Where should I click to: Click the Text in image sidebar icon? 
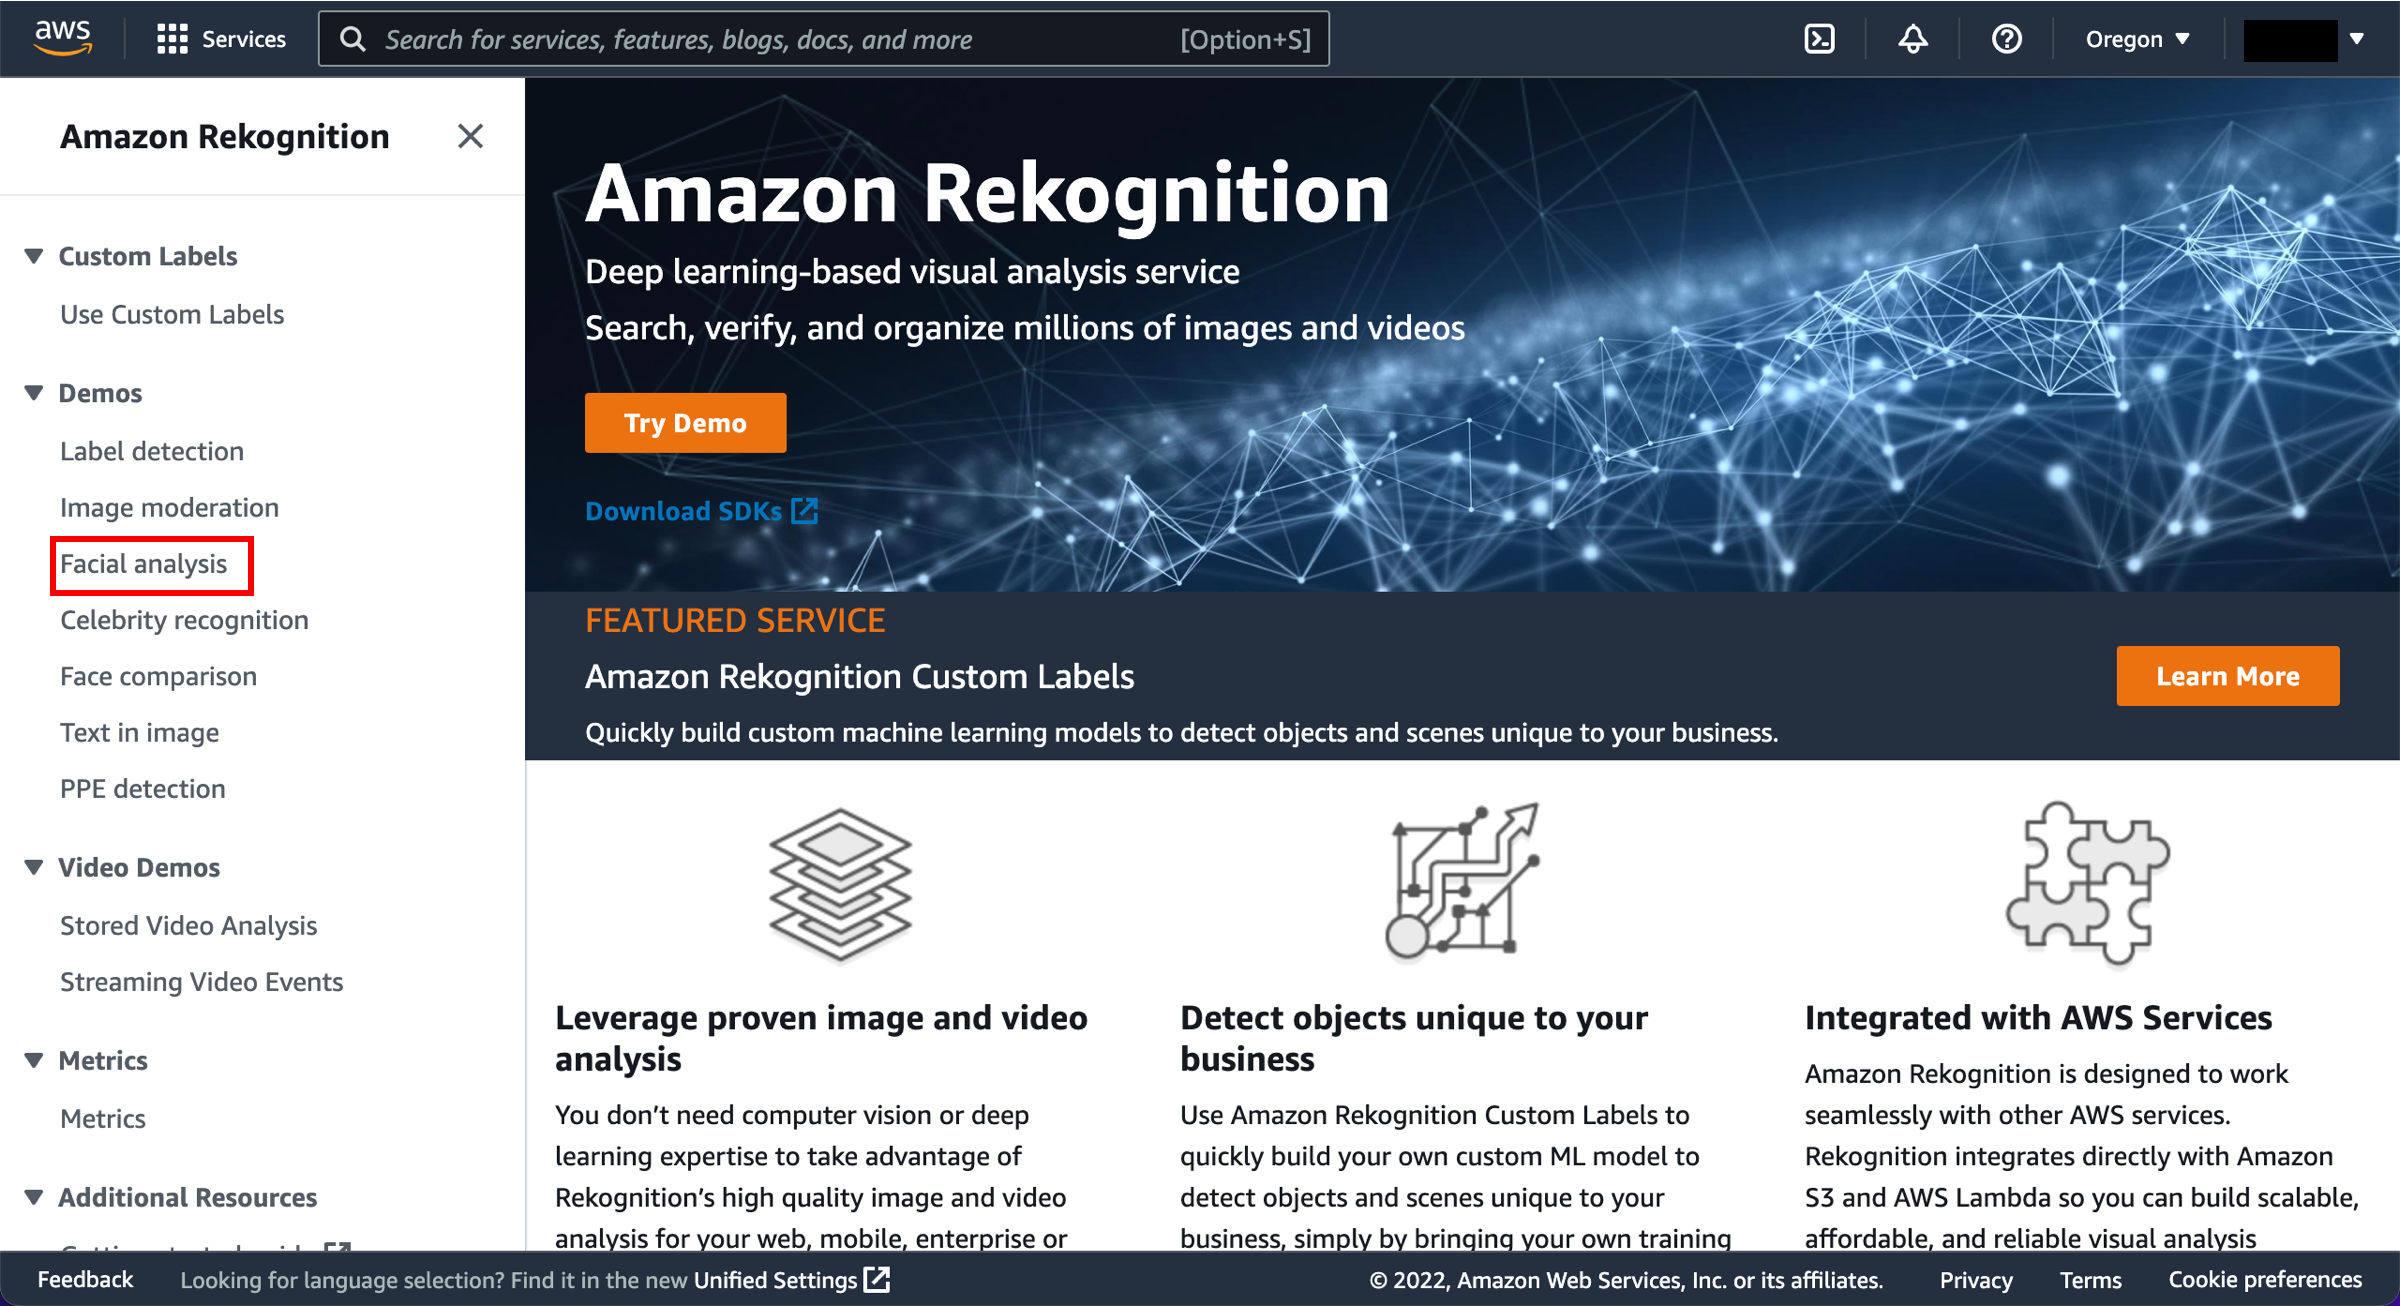click(140, 732)
